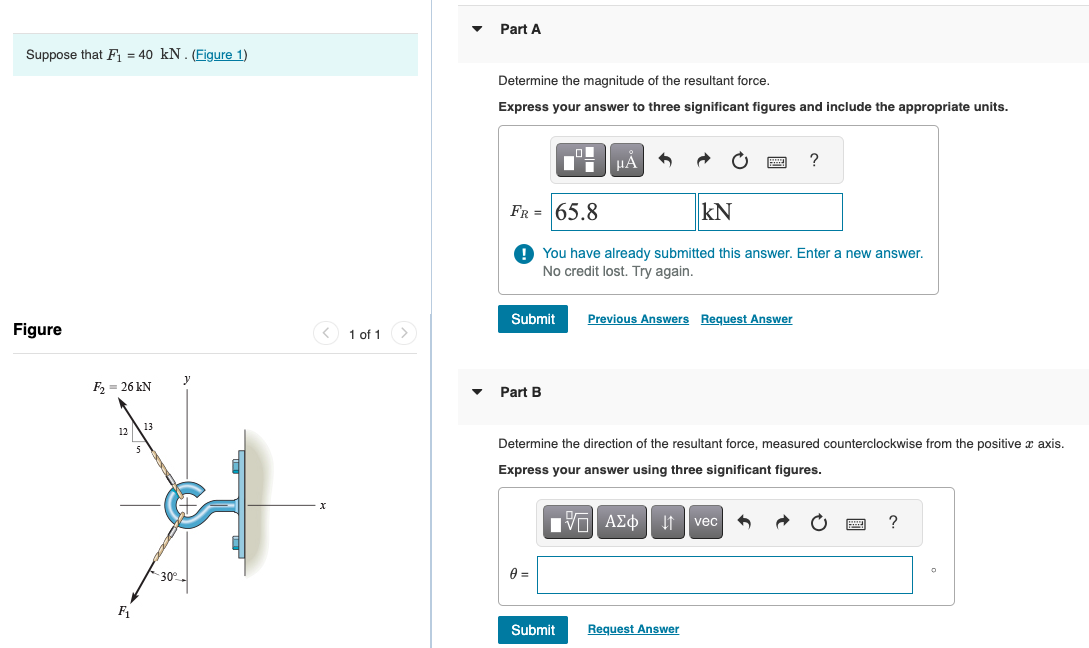Click the math template icon in Part B toolbar
1089x648 pixels.
pyautogui.click(x=568, y=522)
